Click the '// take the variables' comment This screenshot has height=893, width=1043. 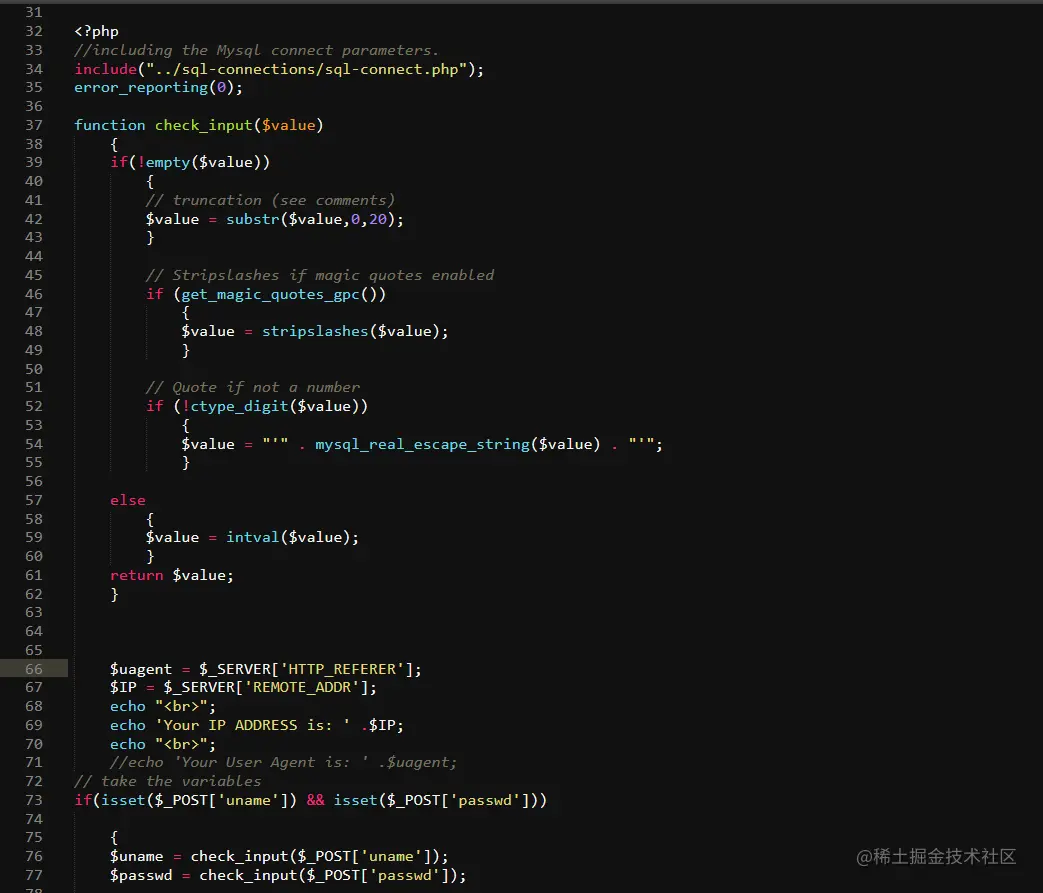pos(168,781)
